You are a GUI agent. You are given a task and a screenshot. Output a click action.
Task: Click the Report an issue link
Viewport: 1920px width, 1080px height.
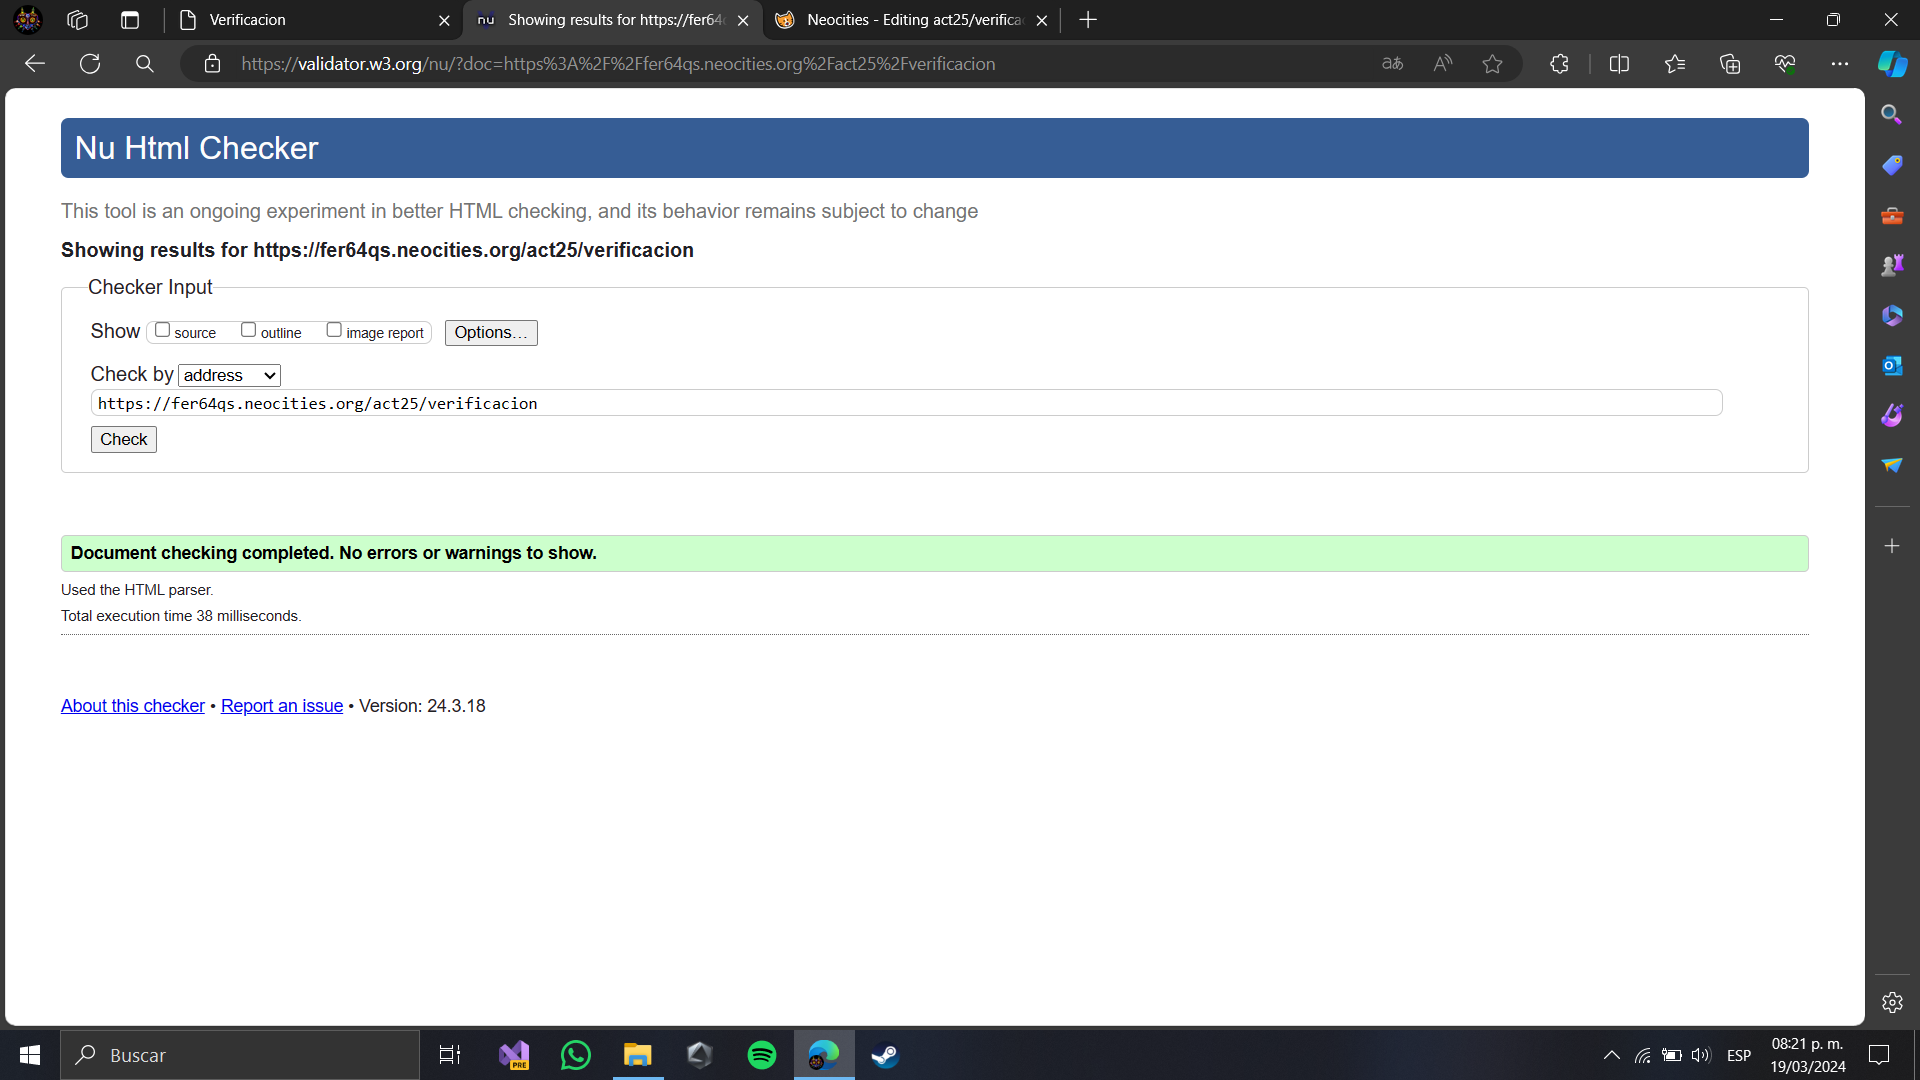(281, 705)
